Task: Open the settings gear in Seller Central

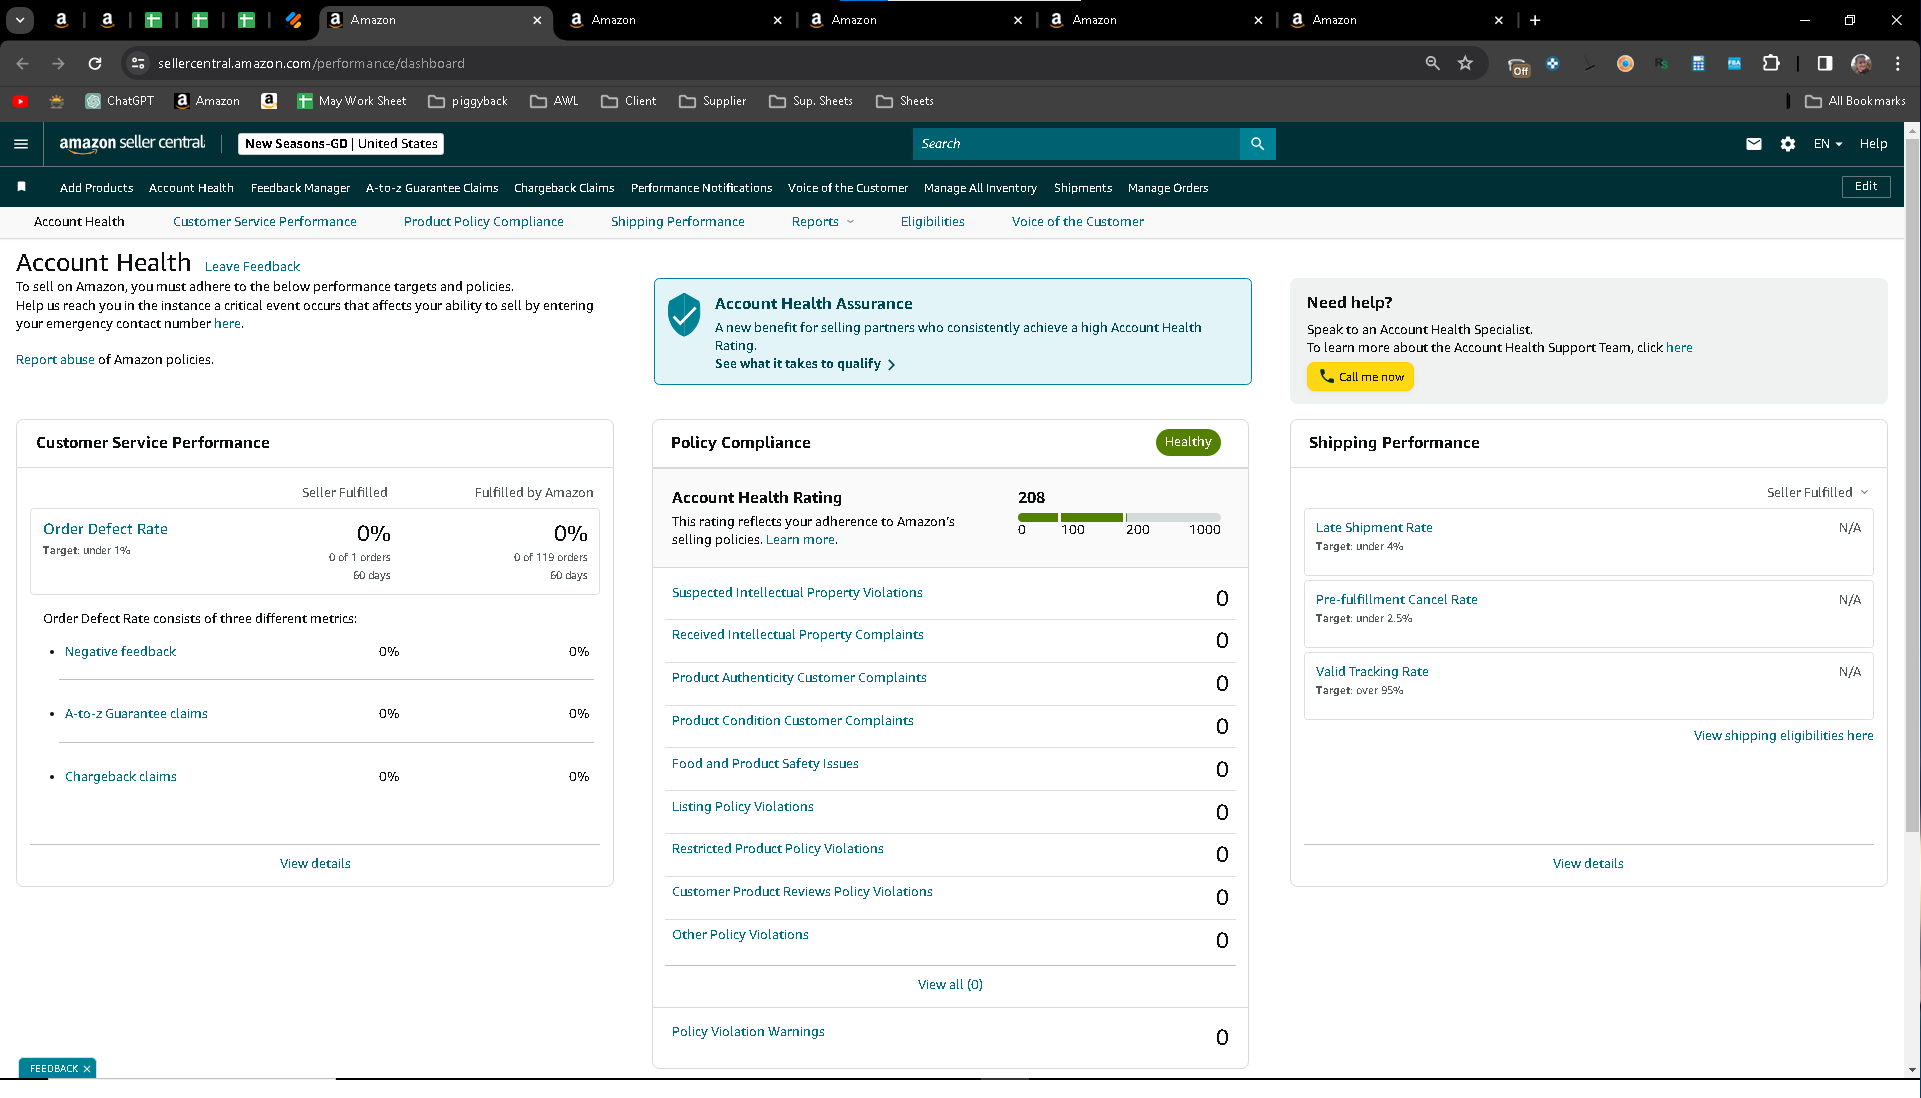Action: (1788, 144)
